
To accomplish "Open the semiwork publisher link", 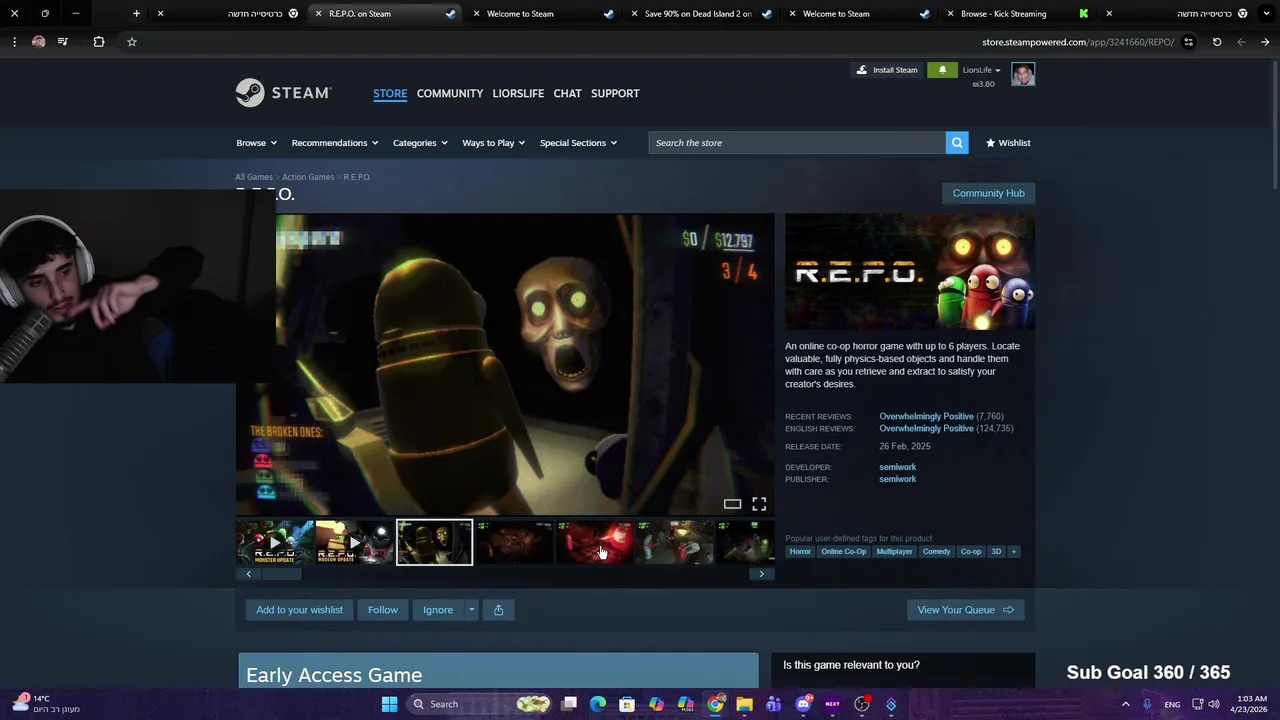I will [897, 479].
